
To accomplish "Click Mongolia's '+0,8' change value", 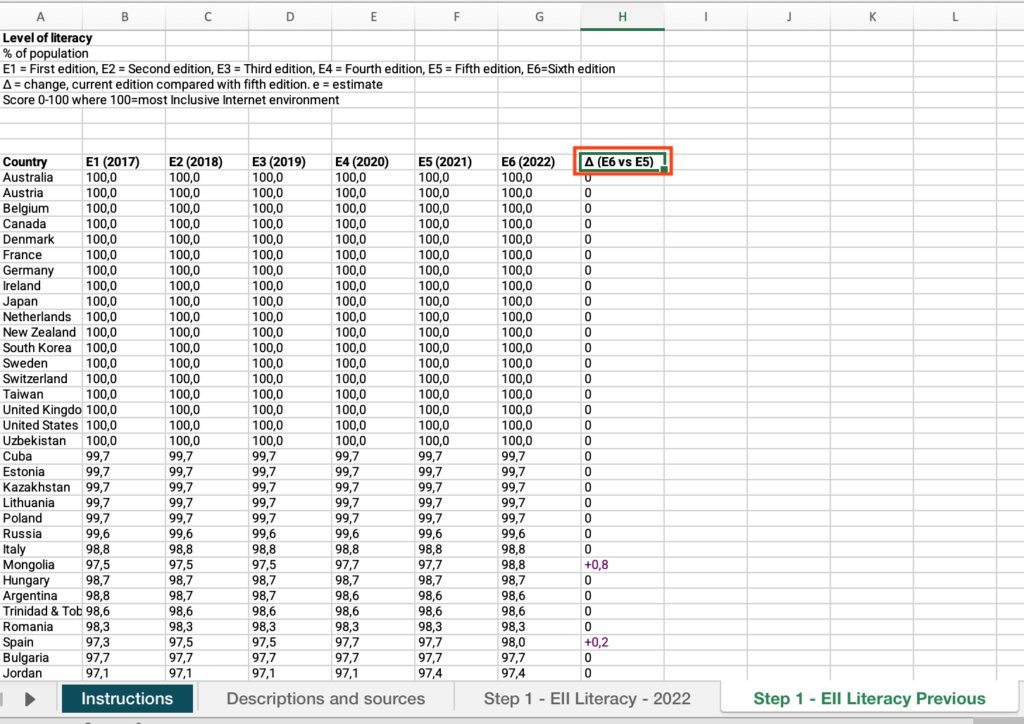I will tap(622, 565).
